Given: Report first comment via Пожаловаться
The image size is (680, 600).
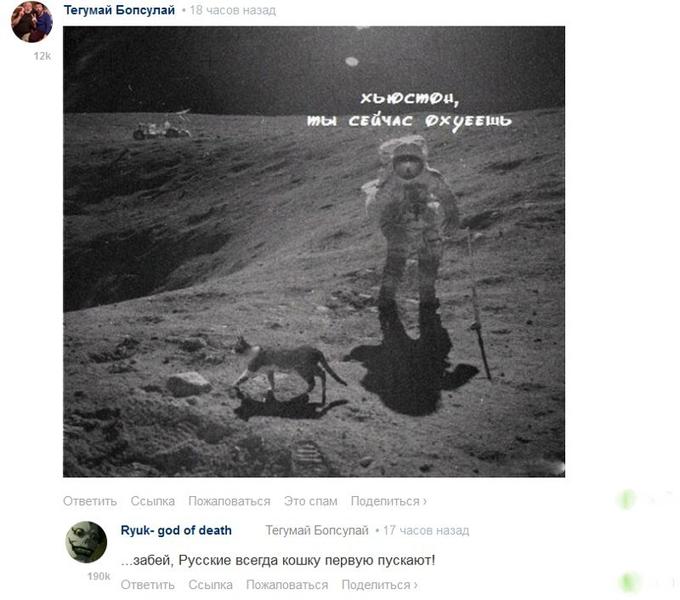Looking at the screenshot, I should pos(229,501).
